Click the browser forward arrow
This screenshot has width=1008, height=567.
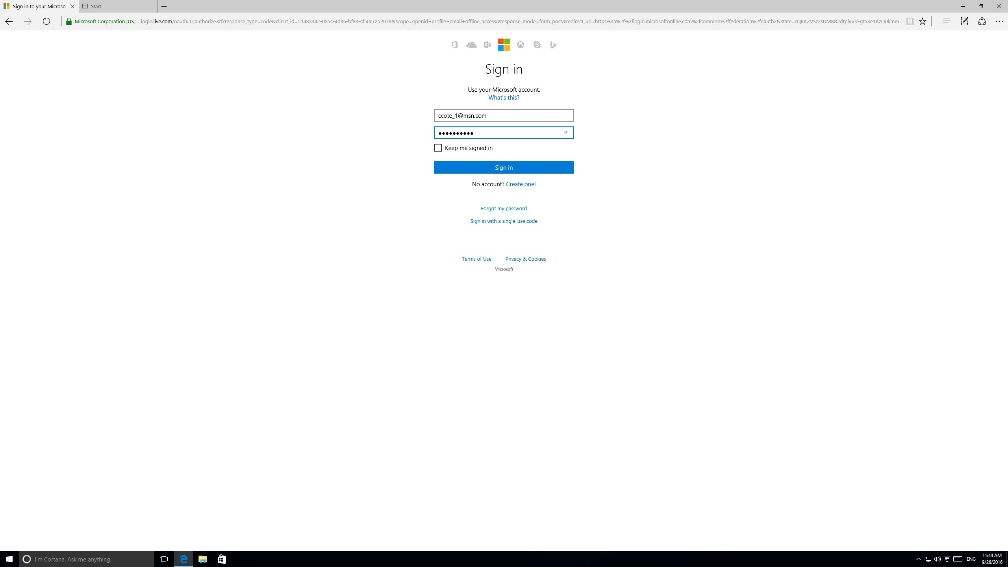click(28, 21)
